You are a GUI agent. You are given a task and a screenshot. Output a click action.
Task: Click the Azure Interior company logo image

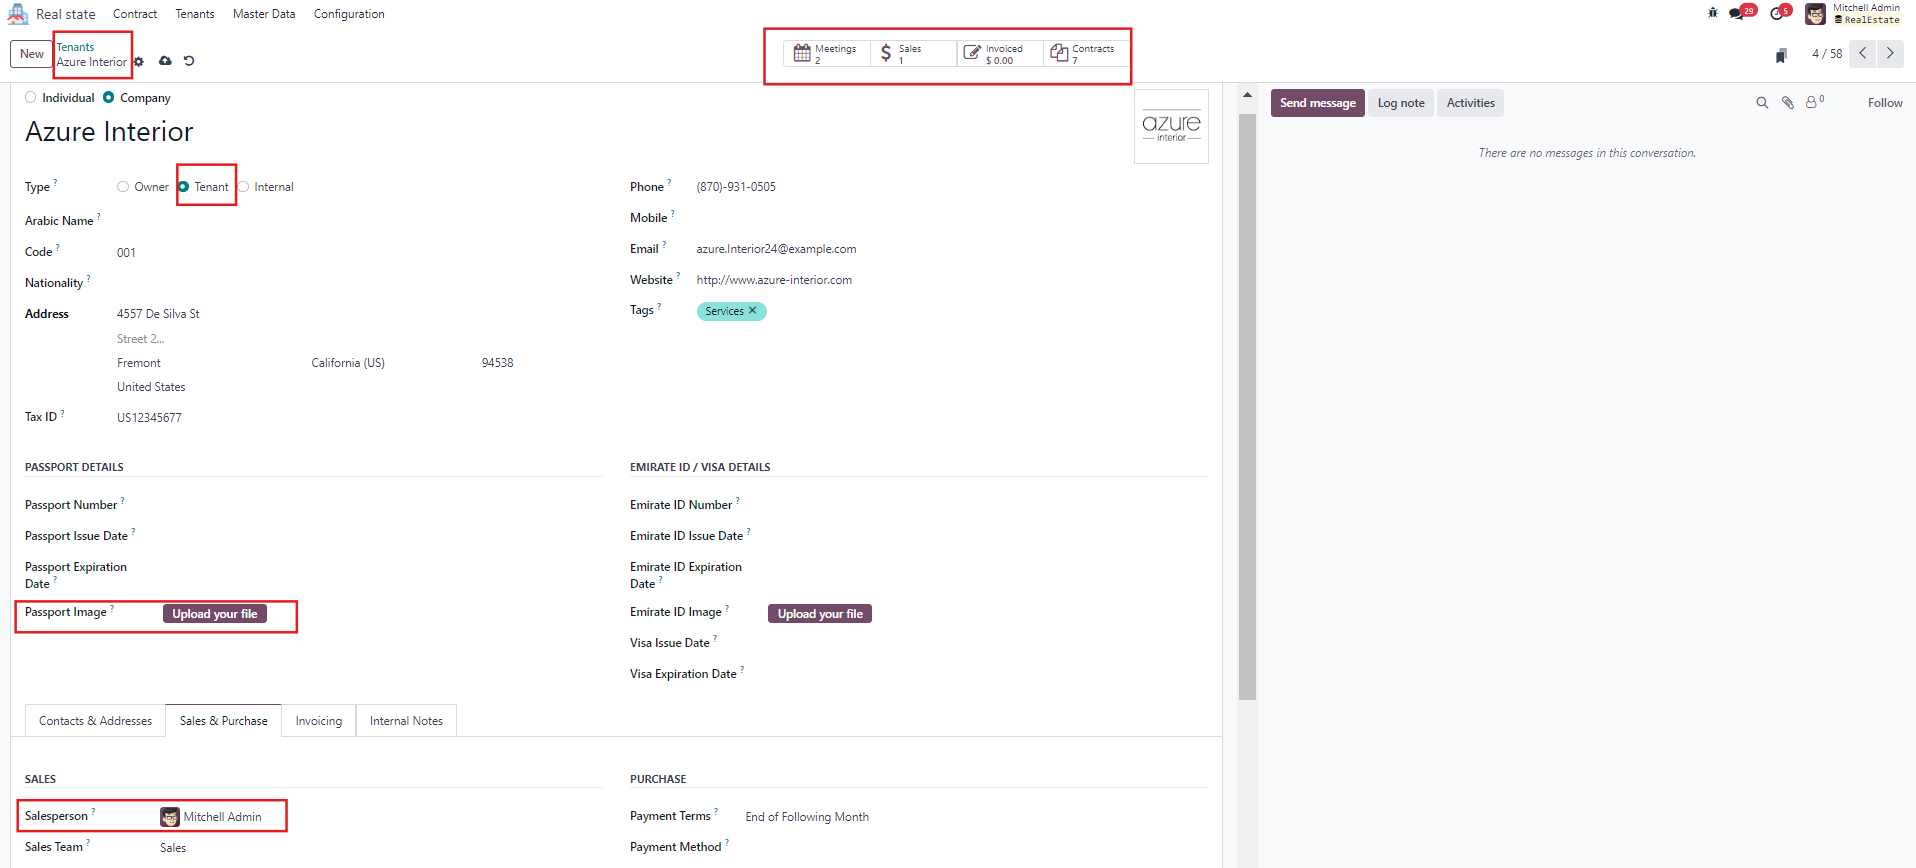tap(1171, 127)
